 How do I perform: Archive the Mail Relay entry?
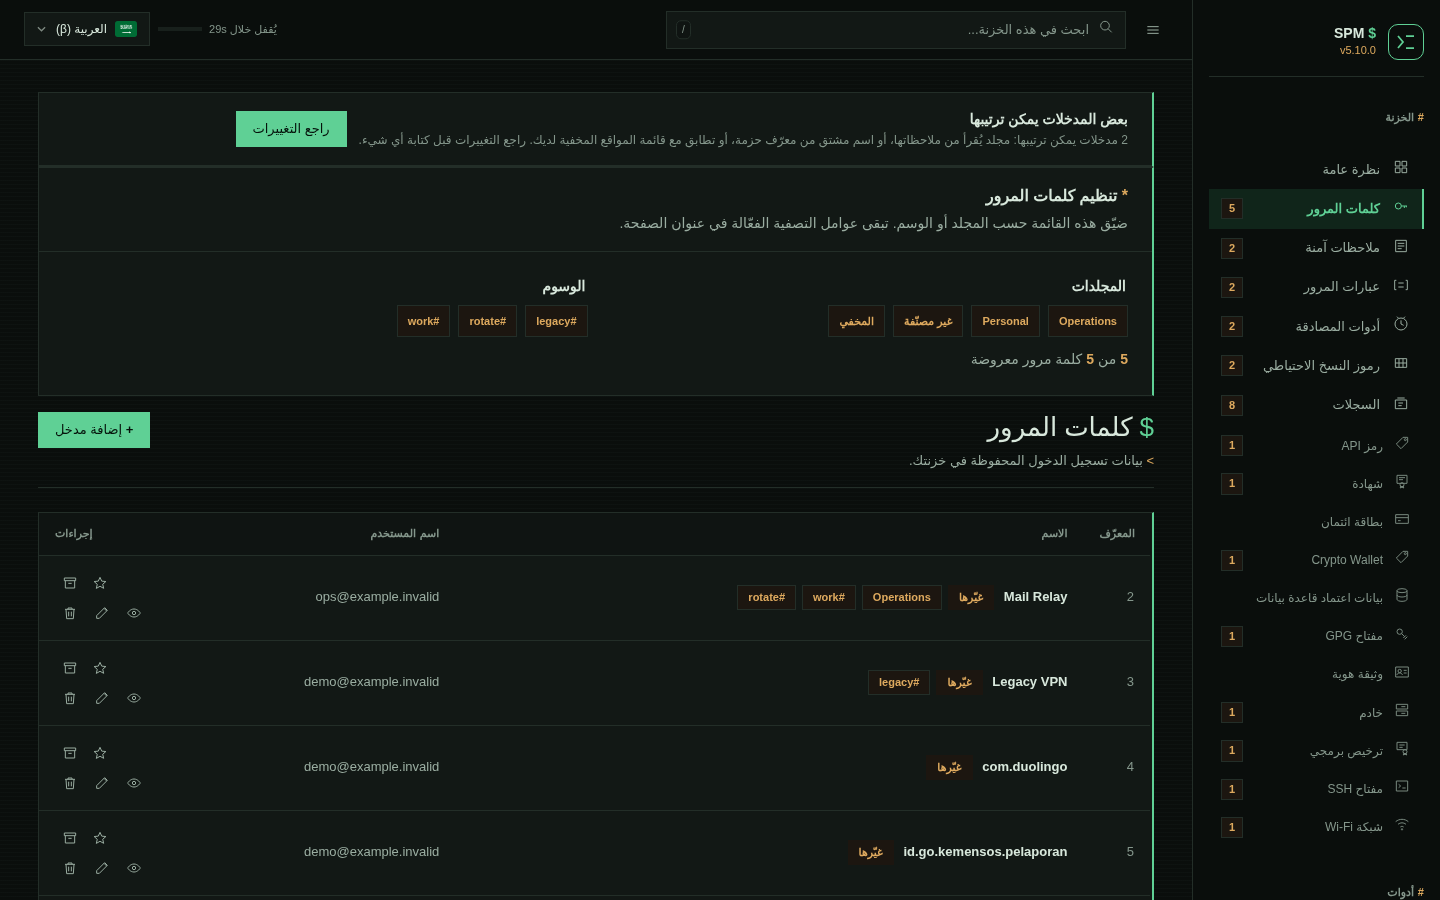pos(70,583)
